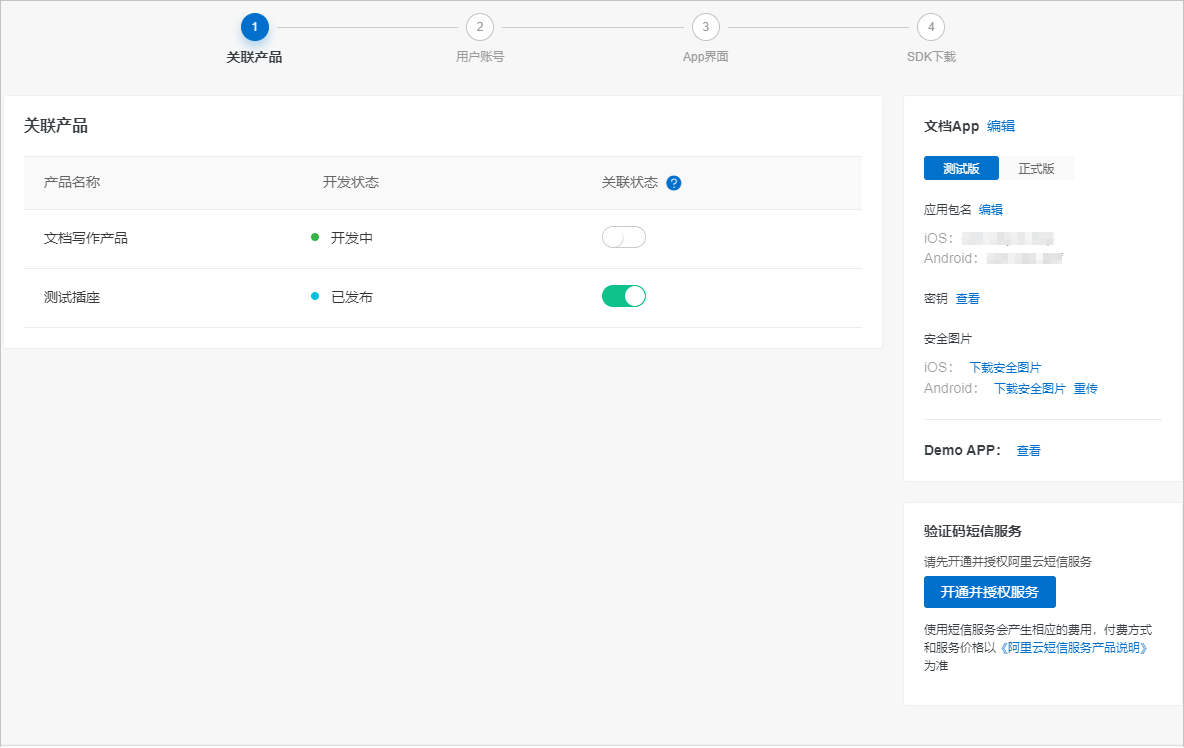Click step 1 circle 关联产品
The height and width of the screenshot is (748, 1184).
254,27
